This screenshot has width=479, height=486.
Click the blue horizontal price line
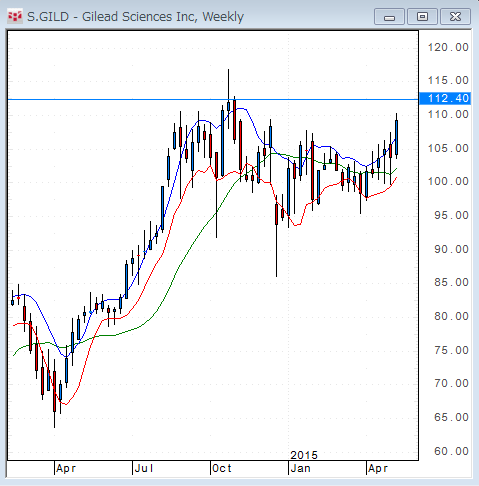(213, 99)
